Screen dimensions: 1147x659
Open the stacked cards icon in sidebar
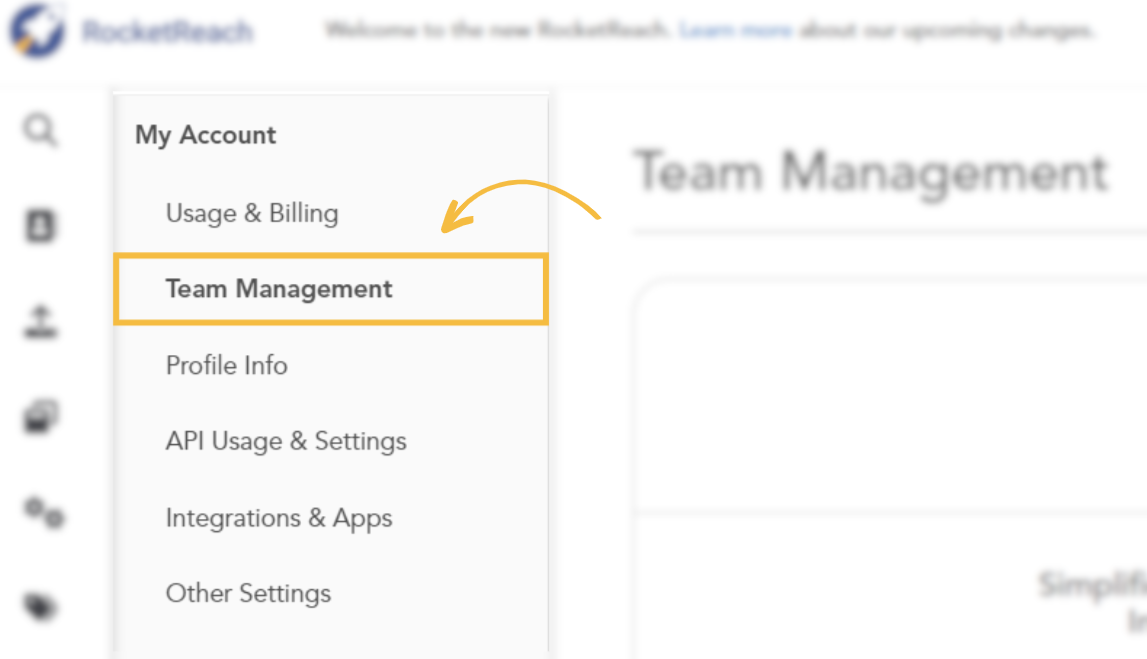pyautogui.click(x=41, y=417)
